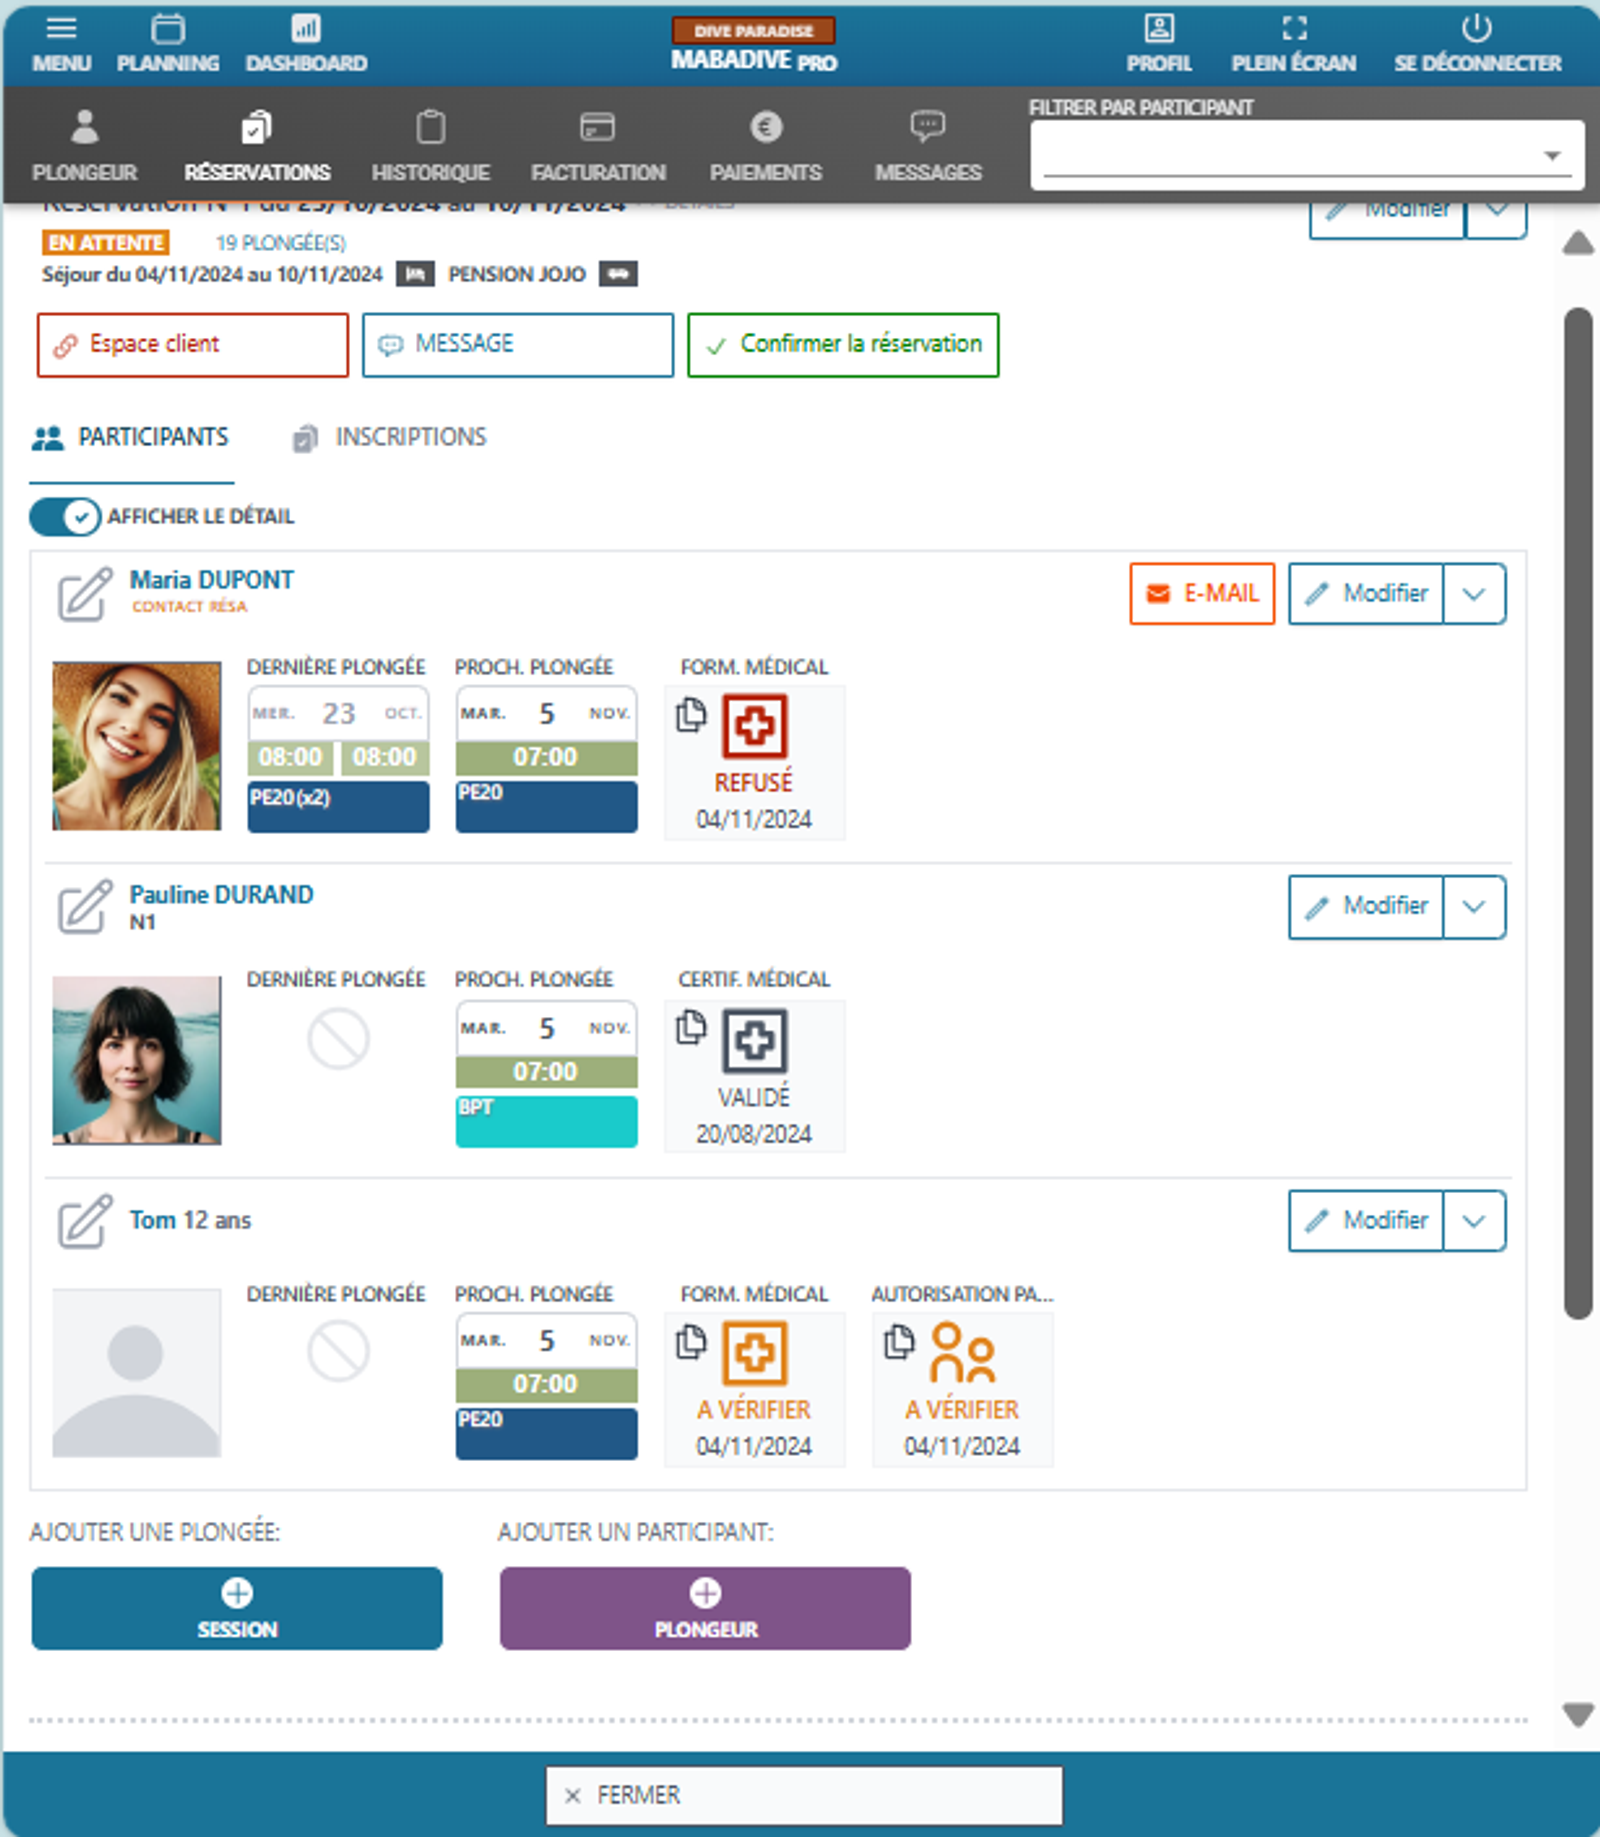Click Maria DUPONT's profile photo

[137, 746]
